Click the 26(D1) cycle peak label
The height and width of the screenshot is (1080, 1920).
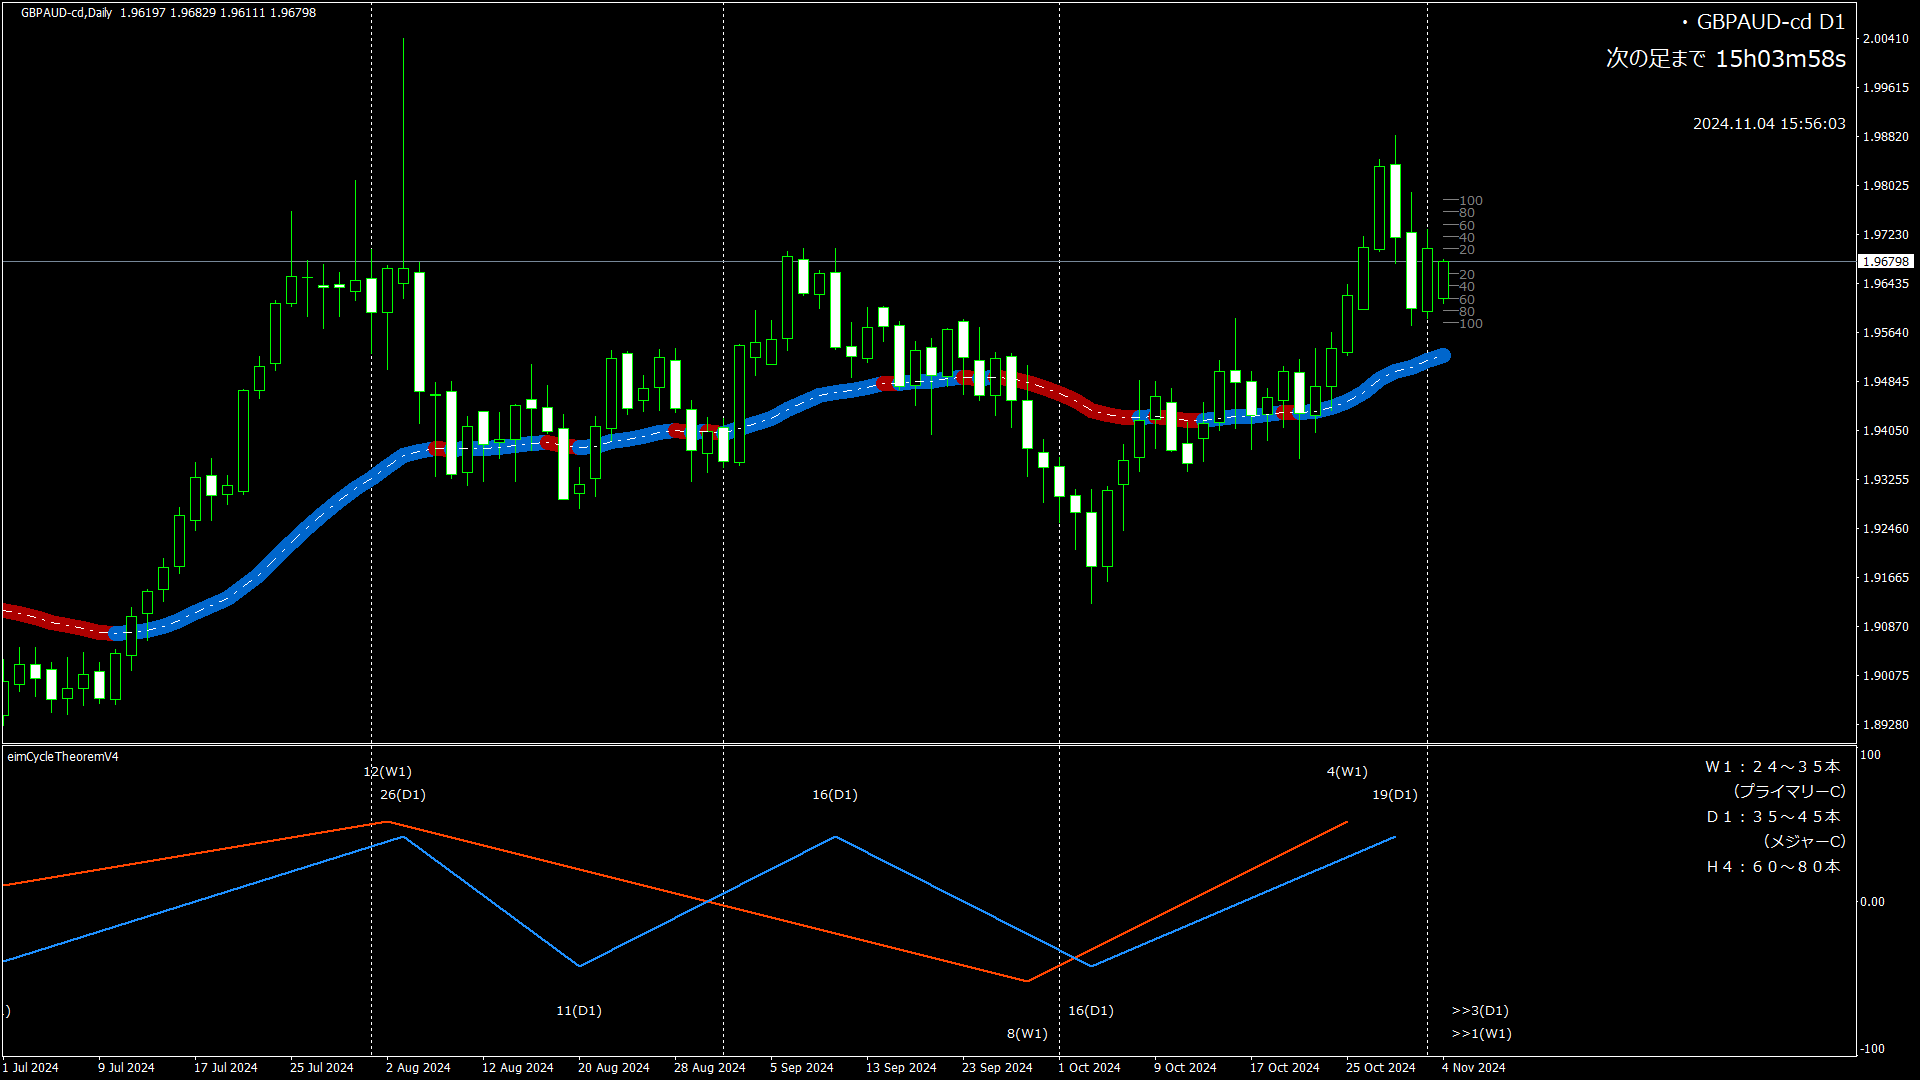point(403,795)
